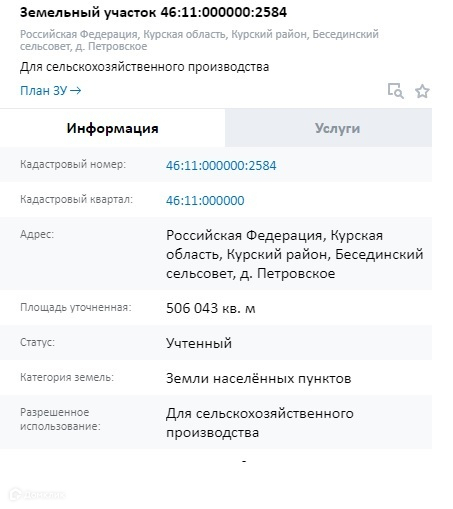Viewport: 453px width, 509px height.
Task: Select the Информация tab
Action: (113, 128)
